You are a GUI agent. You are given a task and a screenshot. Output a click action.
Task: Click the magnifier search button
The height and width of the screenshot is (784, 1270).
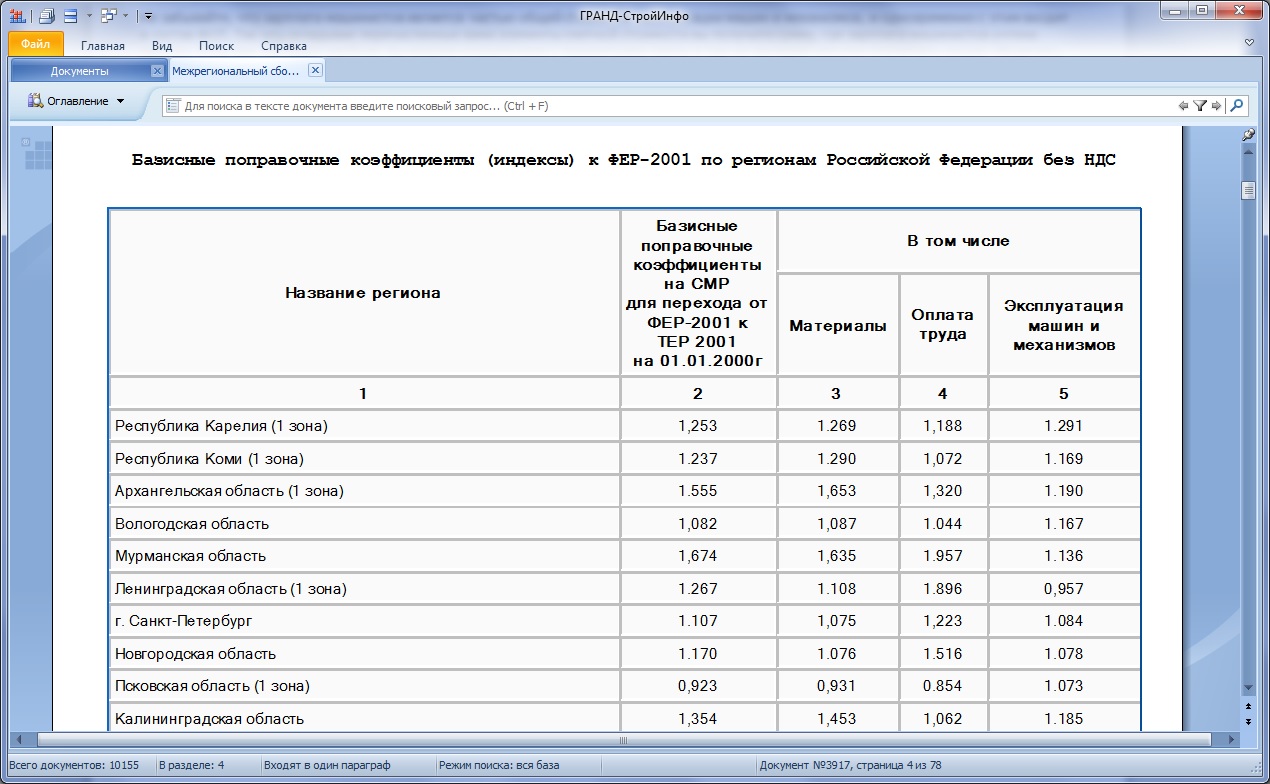click(1237, 106)
